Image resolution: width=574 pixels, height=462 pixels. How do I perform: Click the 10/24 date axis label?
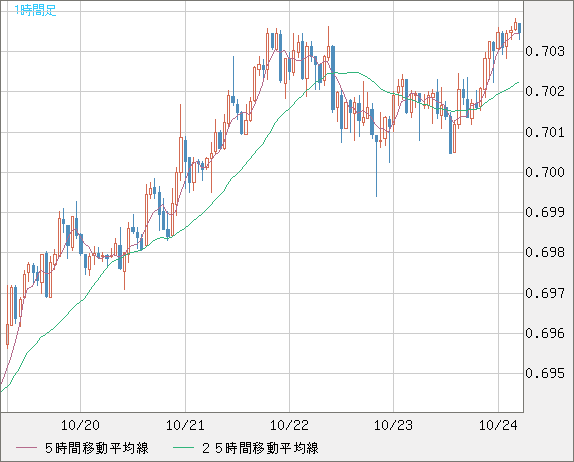click(x=498, y=425)
